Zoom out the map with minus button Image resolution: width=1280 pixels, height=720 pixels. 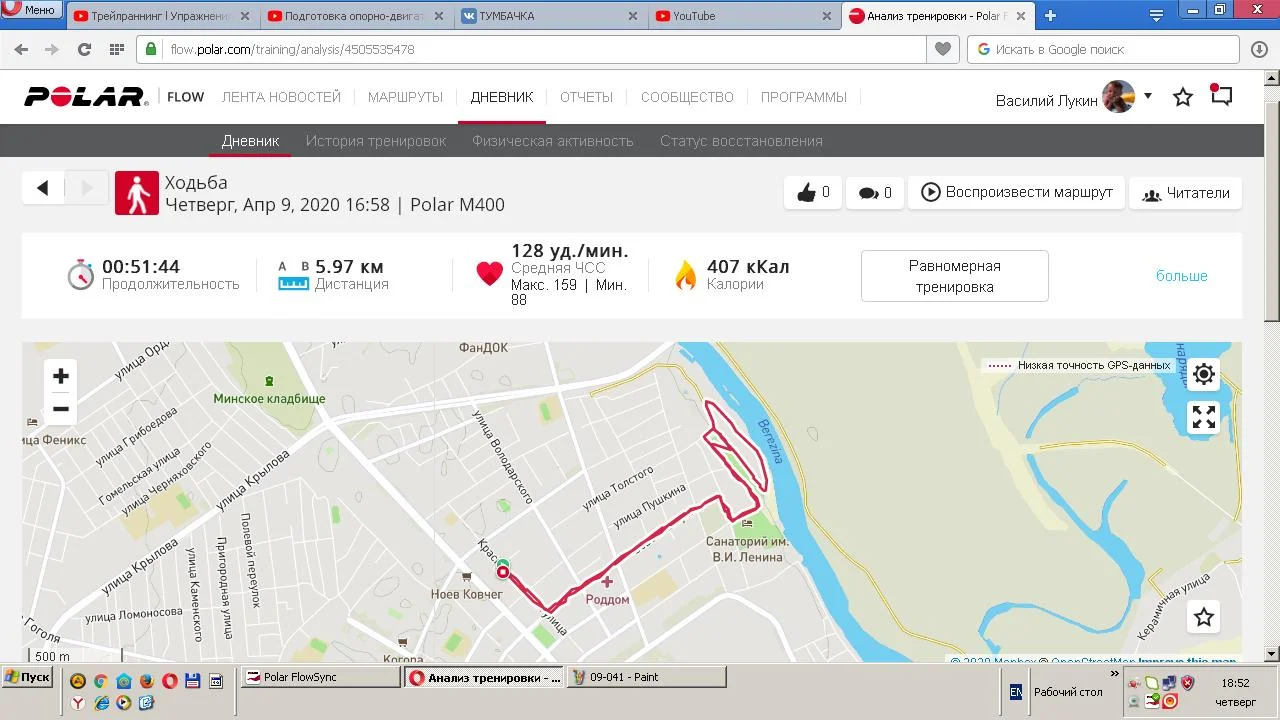click(x=61, y=409)
